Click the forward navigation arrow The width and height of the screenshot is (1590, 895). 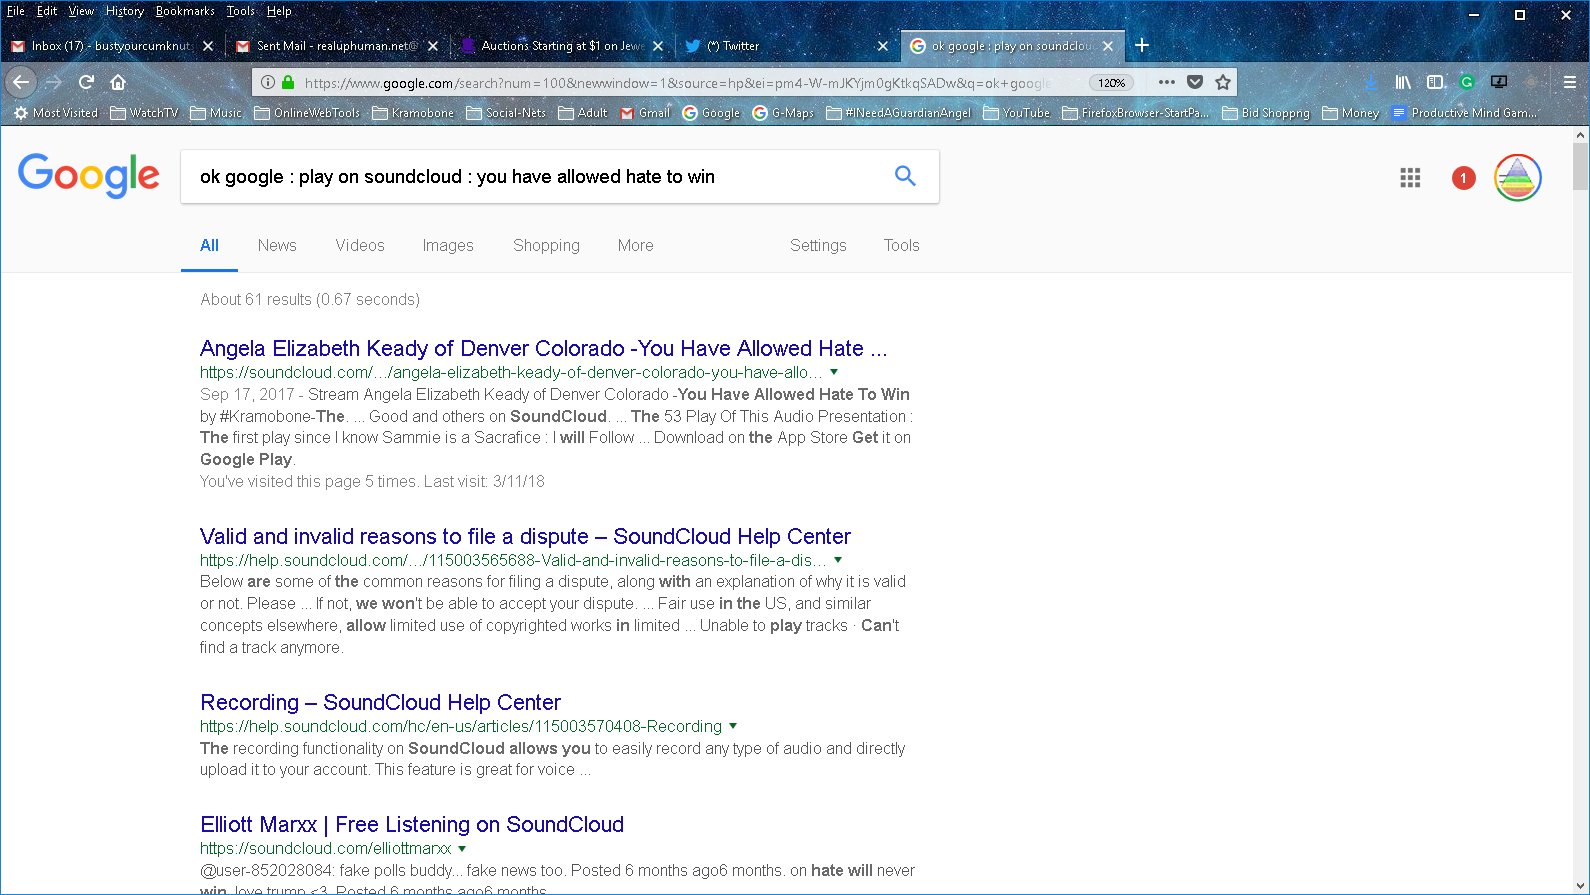click(x=54, y=82)
